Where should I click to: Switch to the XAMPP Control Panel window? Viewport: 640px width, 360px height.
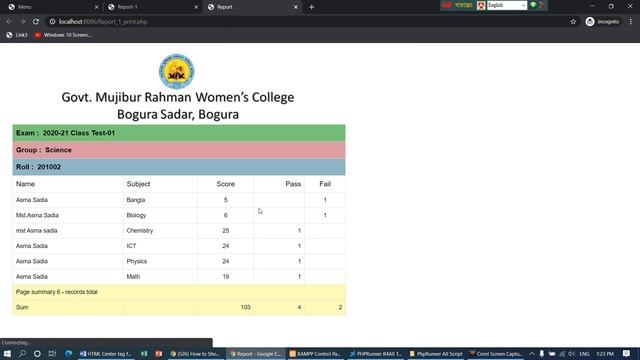click(315, 353)
